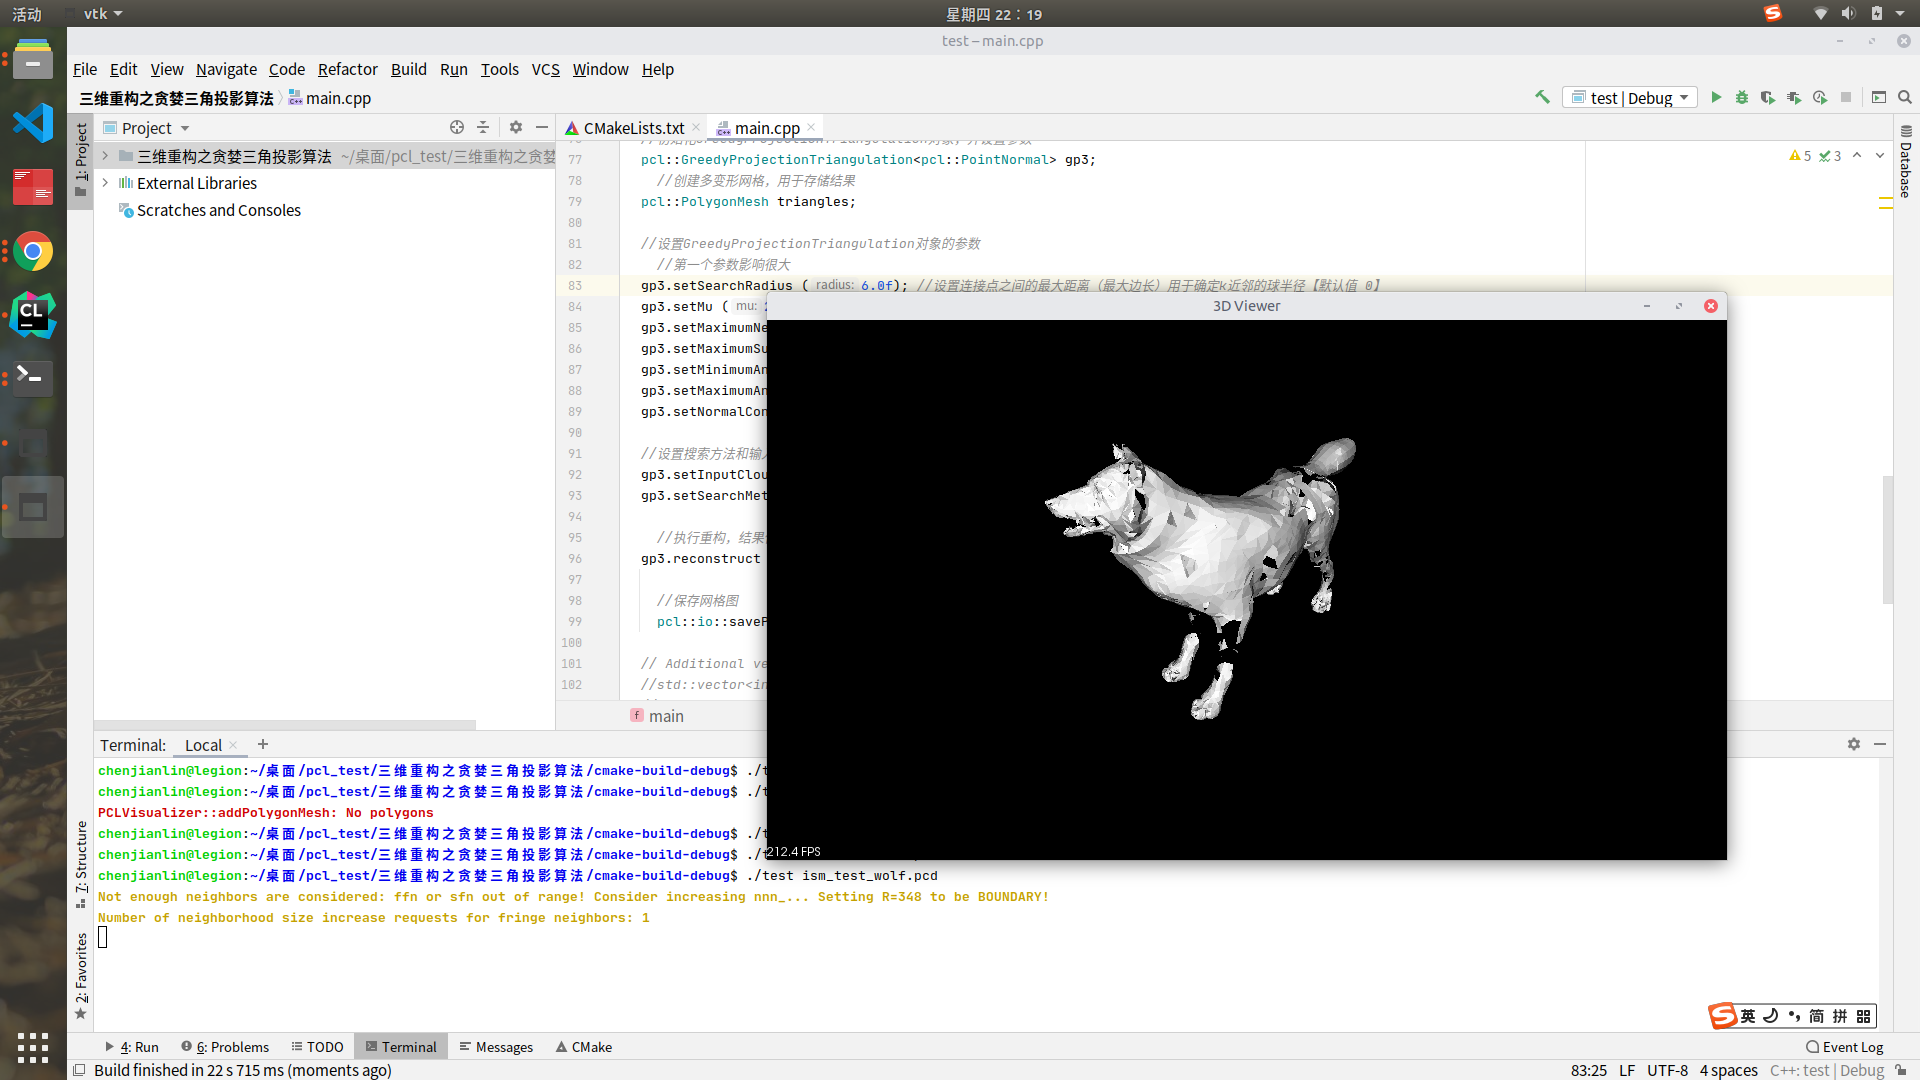Open Project panel settings gear
Screen dimensions: 1920x1080
pyautogui.click(x=515, y=127)
